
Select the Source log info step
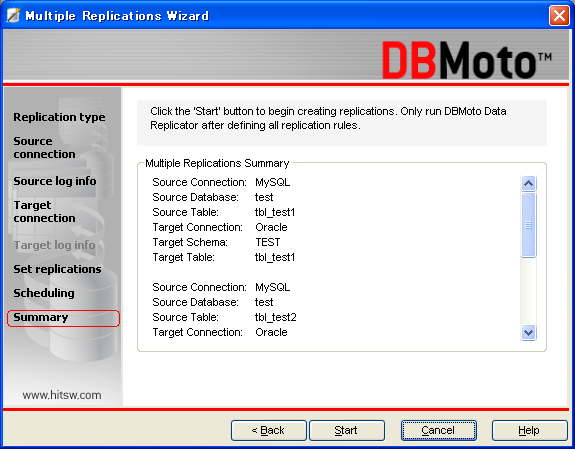pyautogui.click(x=55, y=181)
